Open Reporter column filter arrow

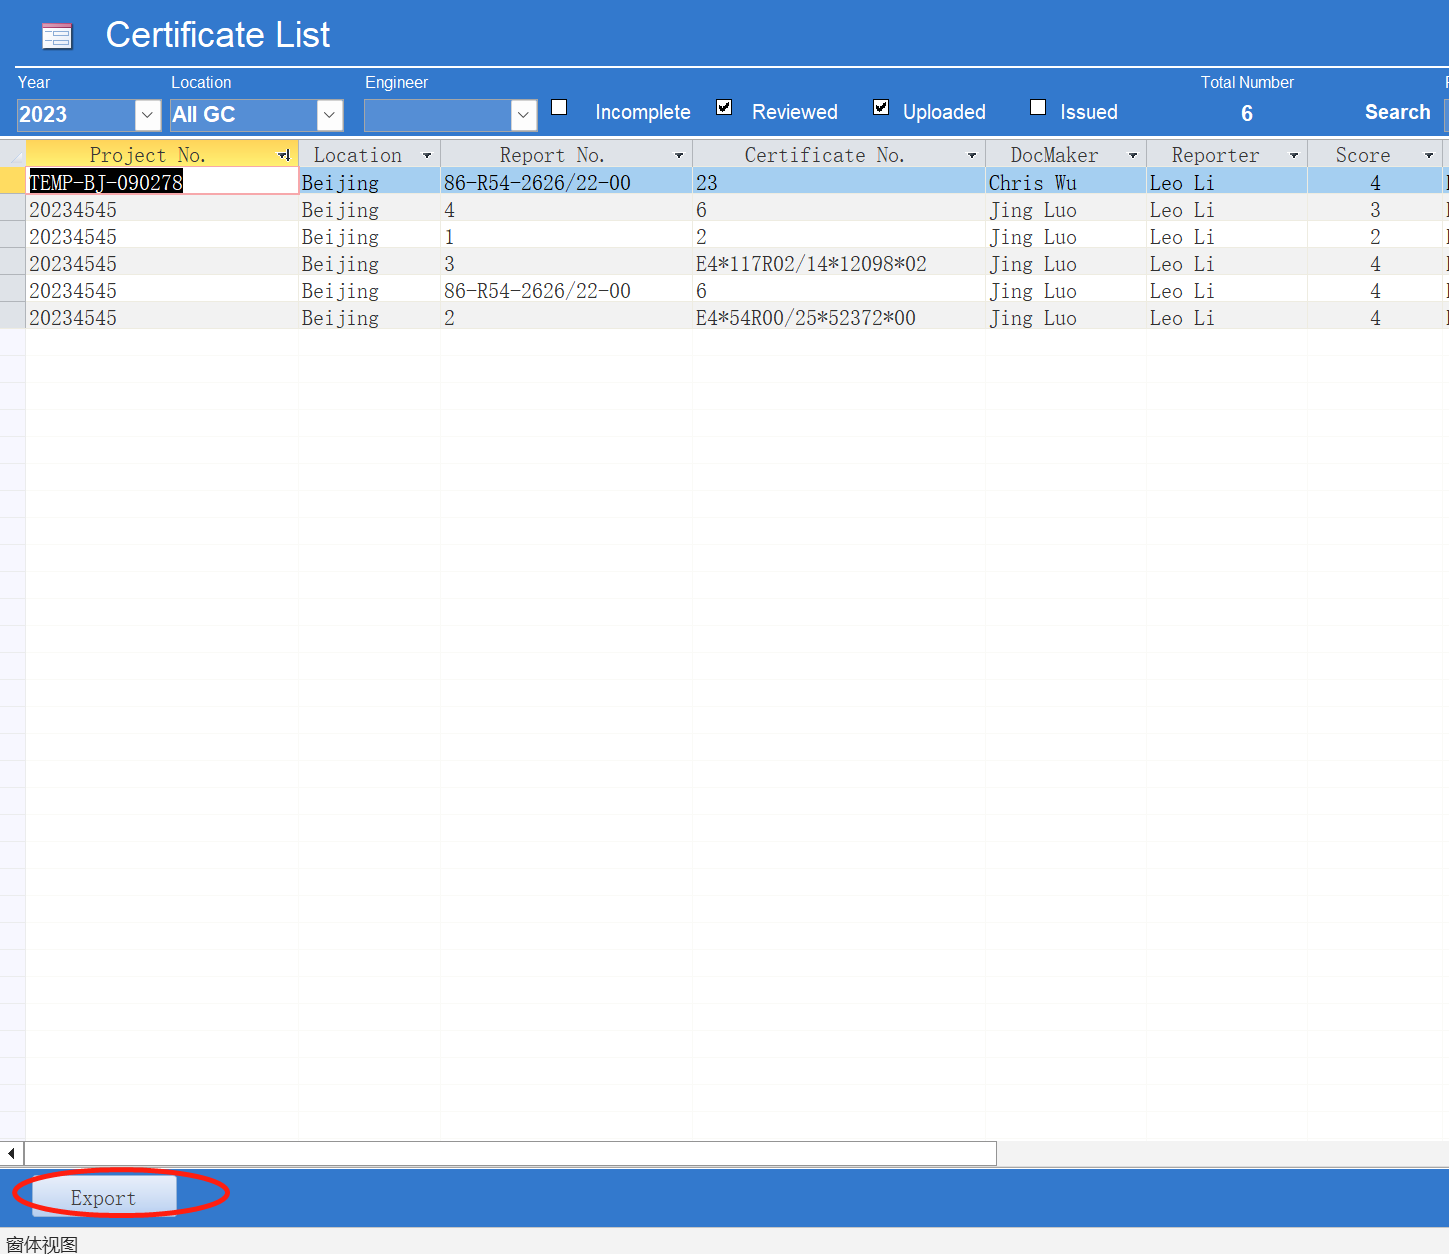click(1294, 155)
